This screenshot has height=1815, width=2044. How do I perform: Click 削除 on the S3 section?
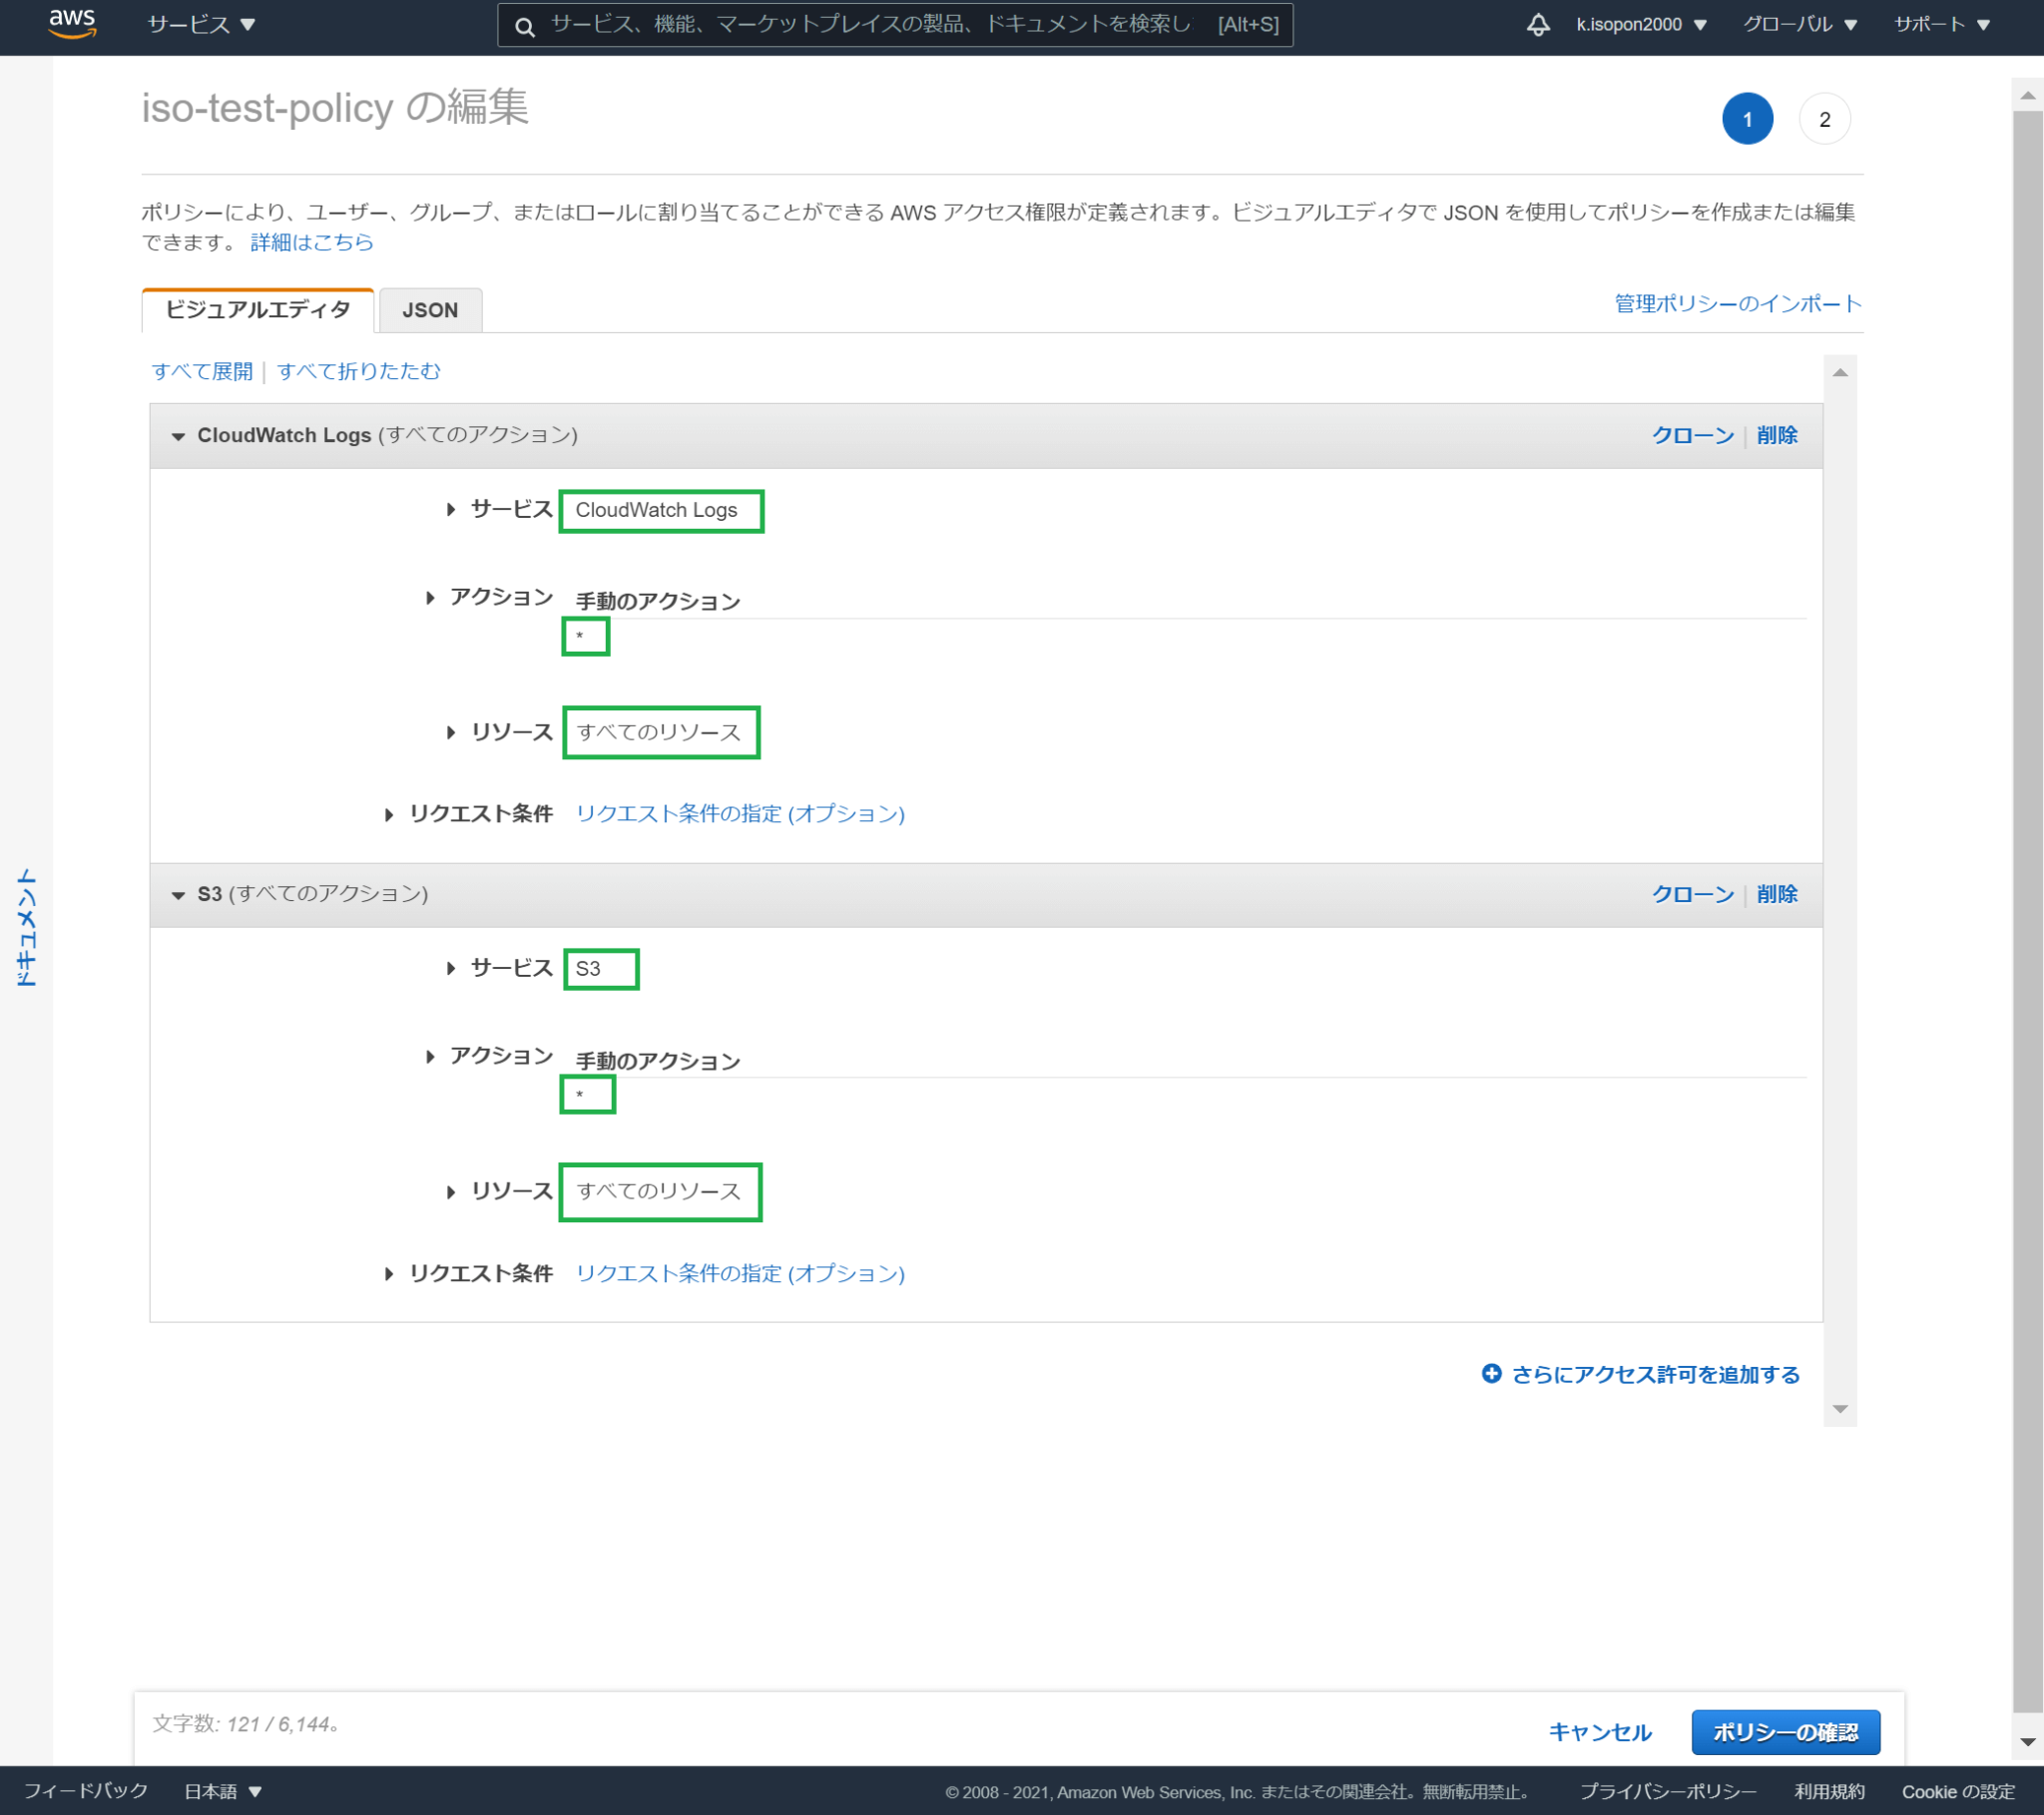tap(1776, 894)
